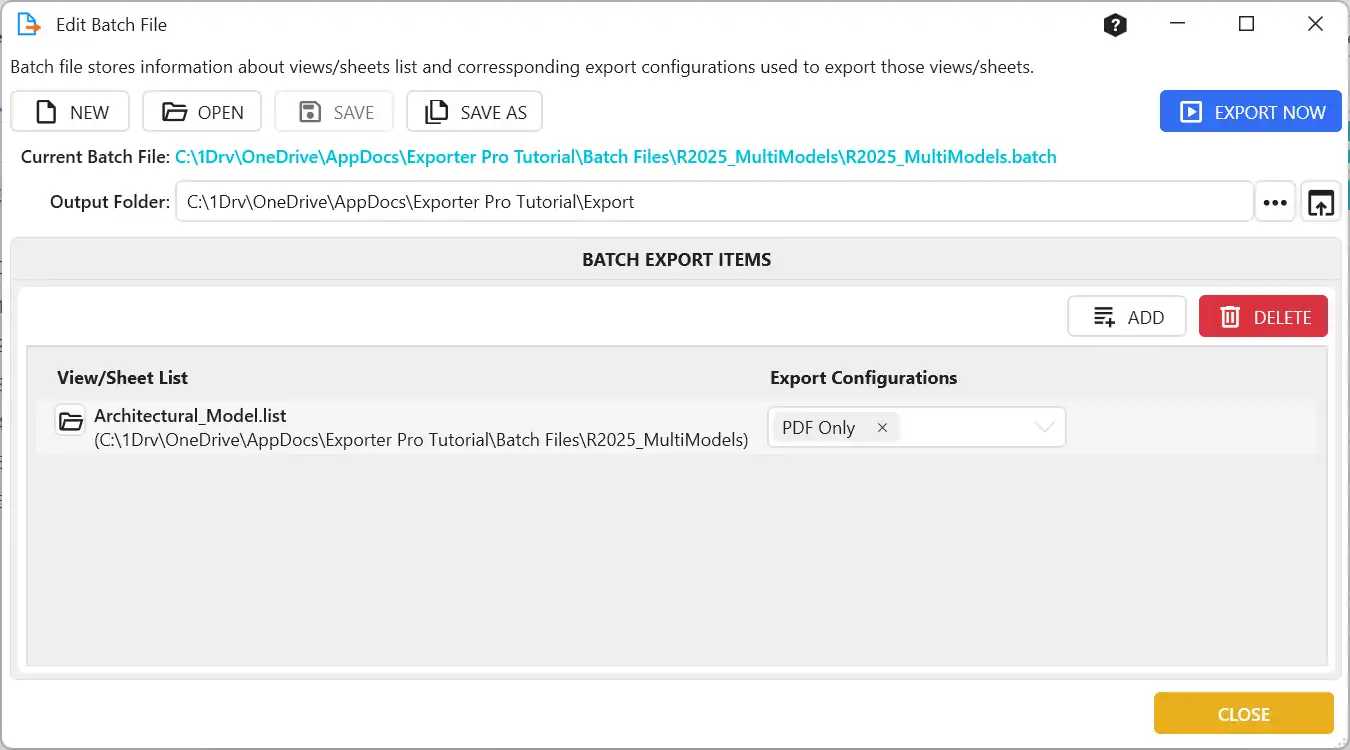
Task: Click the Export Configurations column header
Action: coord(864,378)
